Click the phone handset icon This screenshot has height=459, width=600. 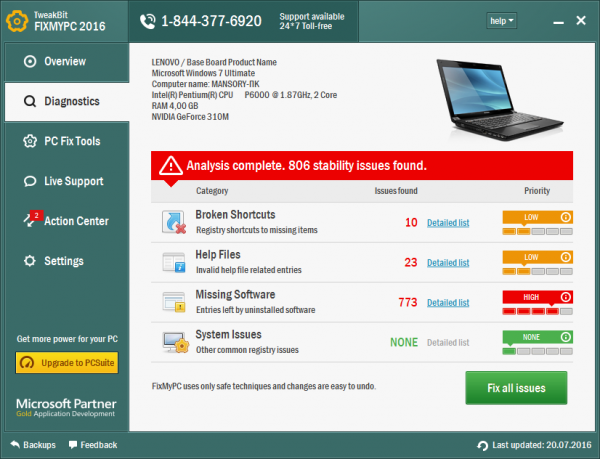tap(148, 21)
